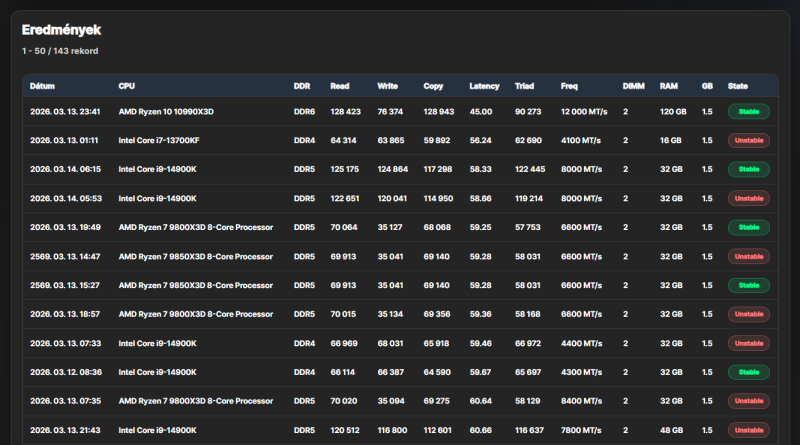The image size is (800, 445).
Task: Click Read value 125 175
Action: tap(344, 169)
